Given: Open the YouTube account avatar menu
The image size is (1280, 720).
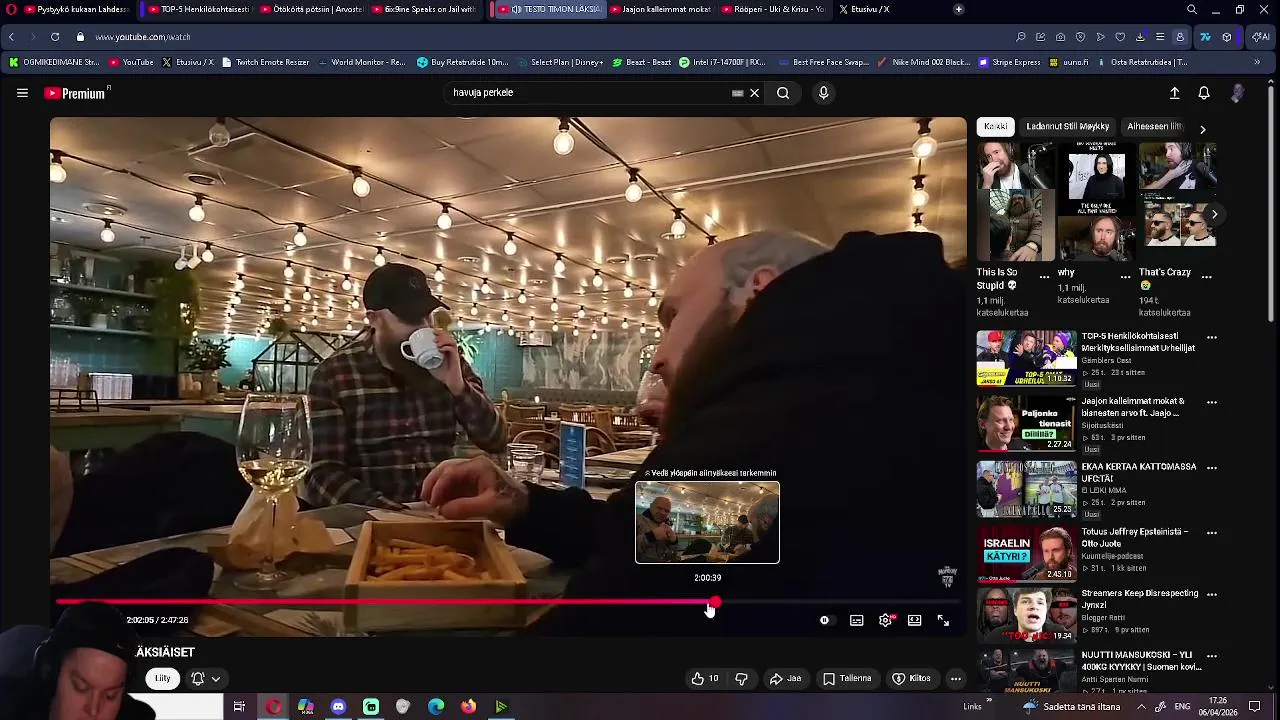Looking at the screenshot, I should click(x=1238, y=93).
